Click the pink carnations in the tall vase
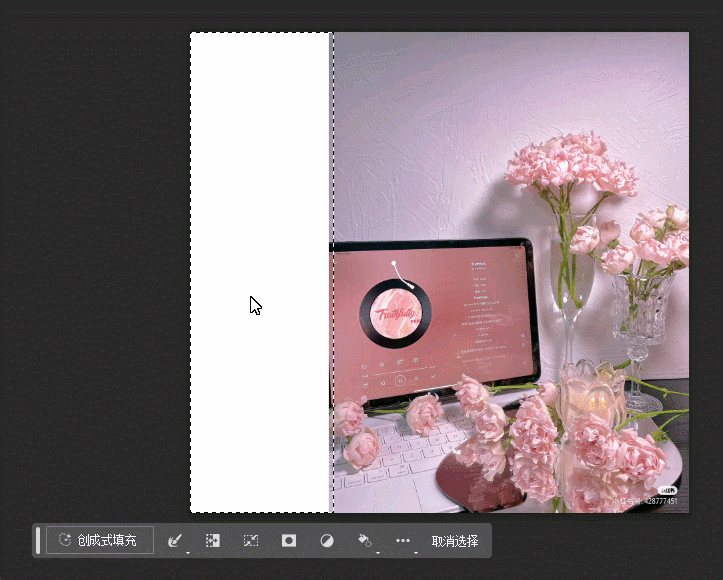Viewport: 723px width, 580px height. (570, 170)
